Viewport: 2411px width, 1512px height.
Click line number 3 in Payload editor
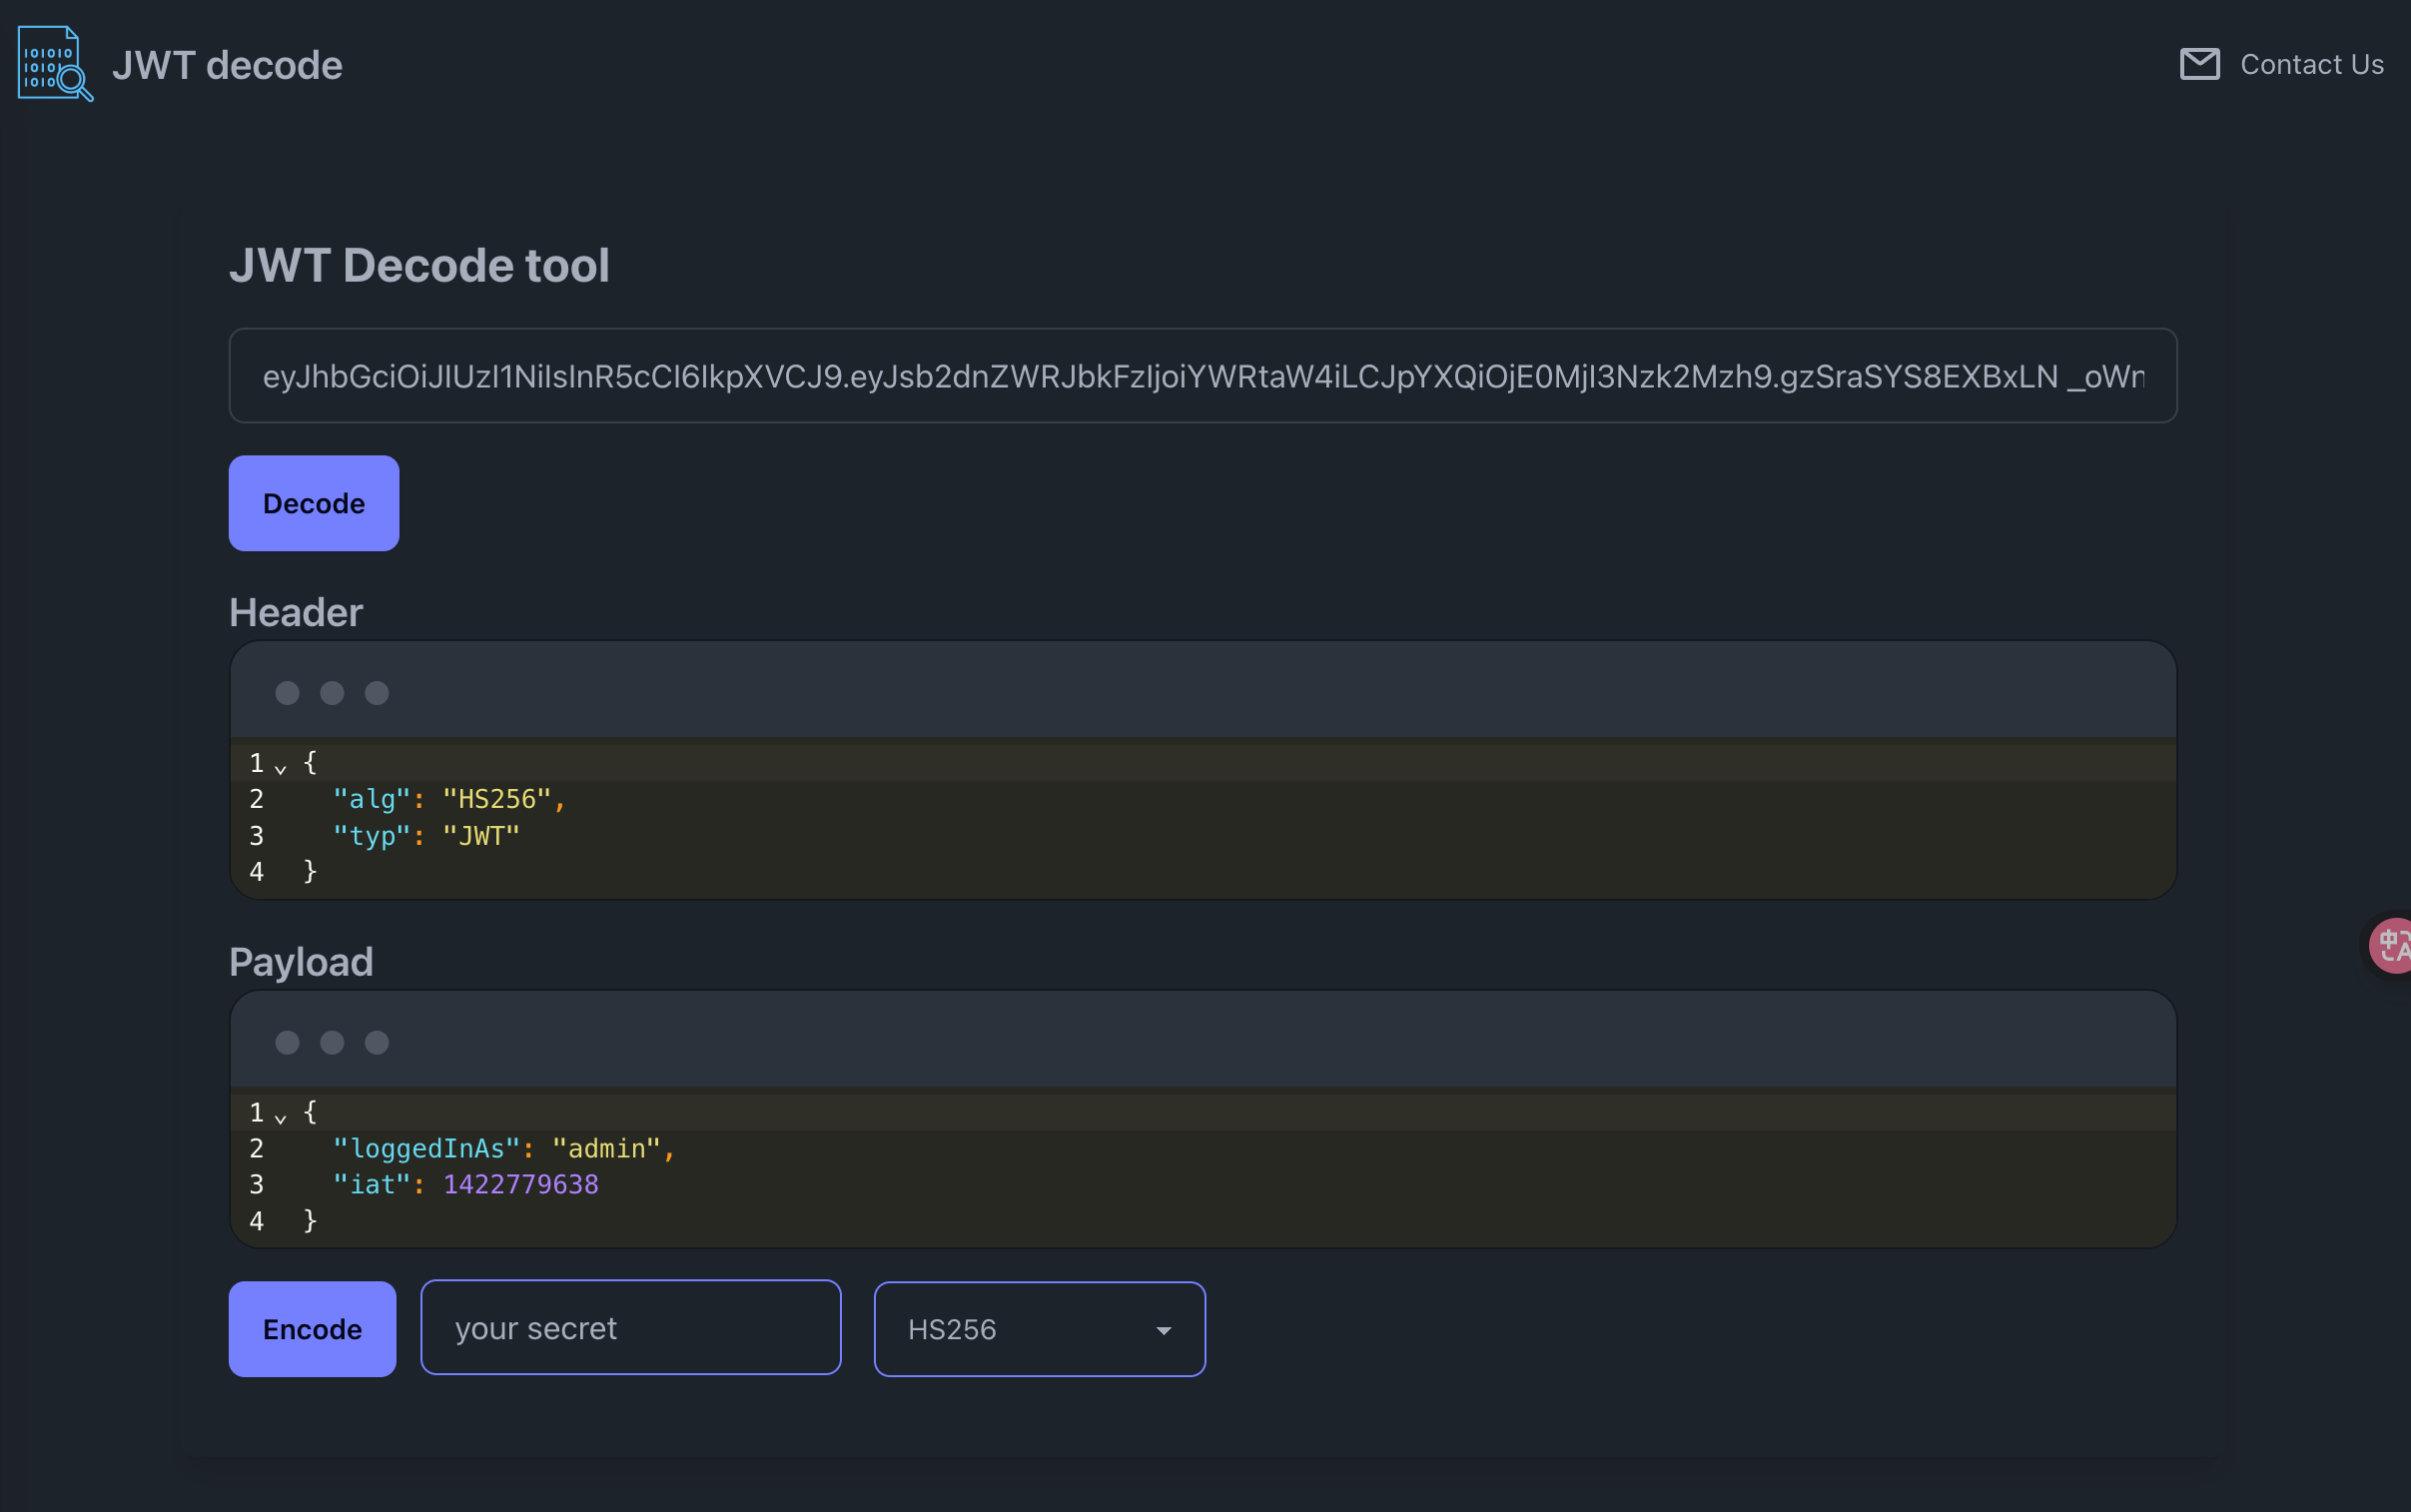click(x=257, y=1185)
